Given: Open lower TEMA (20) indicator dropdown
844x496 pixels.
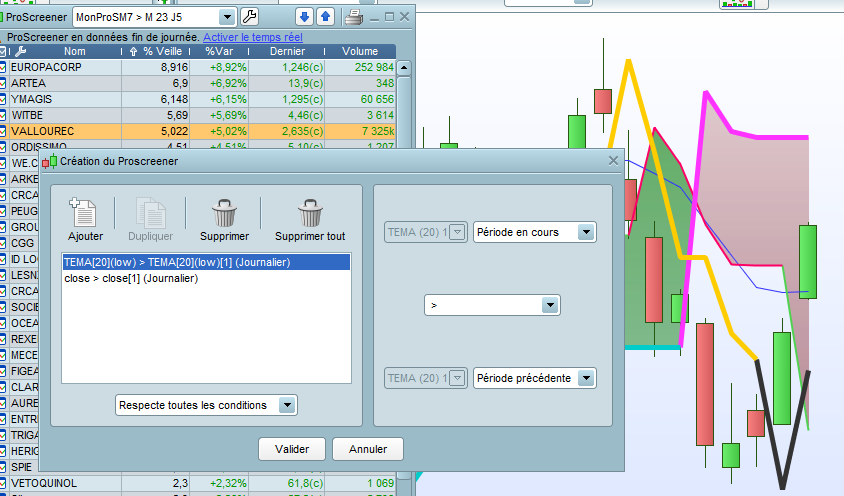Looking at the screenshot, I should coord(458,378).
